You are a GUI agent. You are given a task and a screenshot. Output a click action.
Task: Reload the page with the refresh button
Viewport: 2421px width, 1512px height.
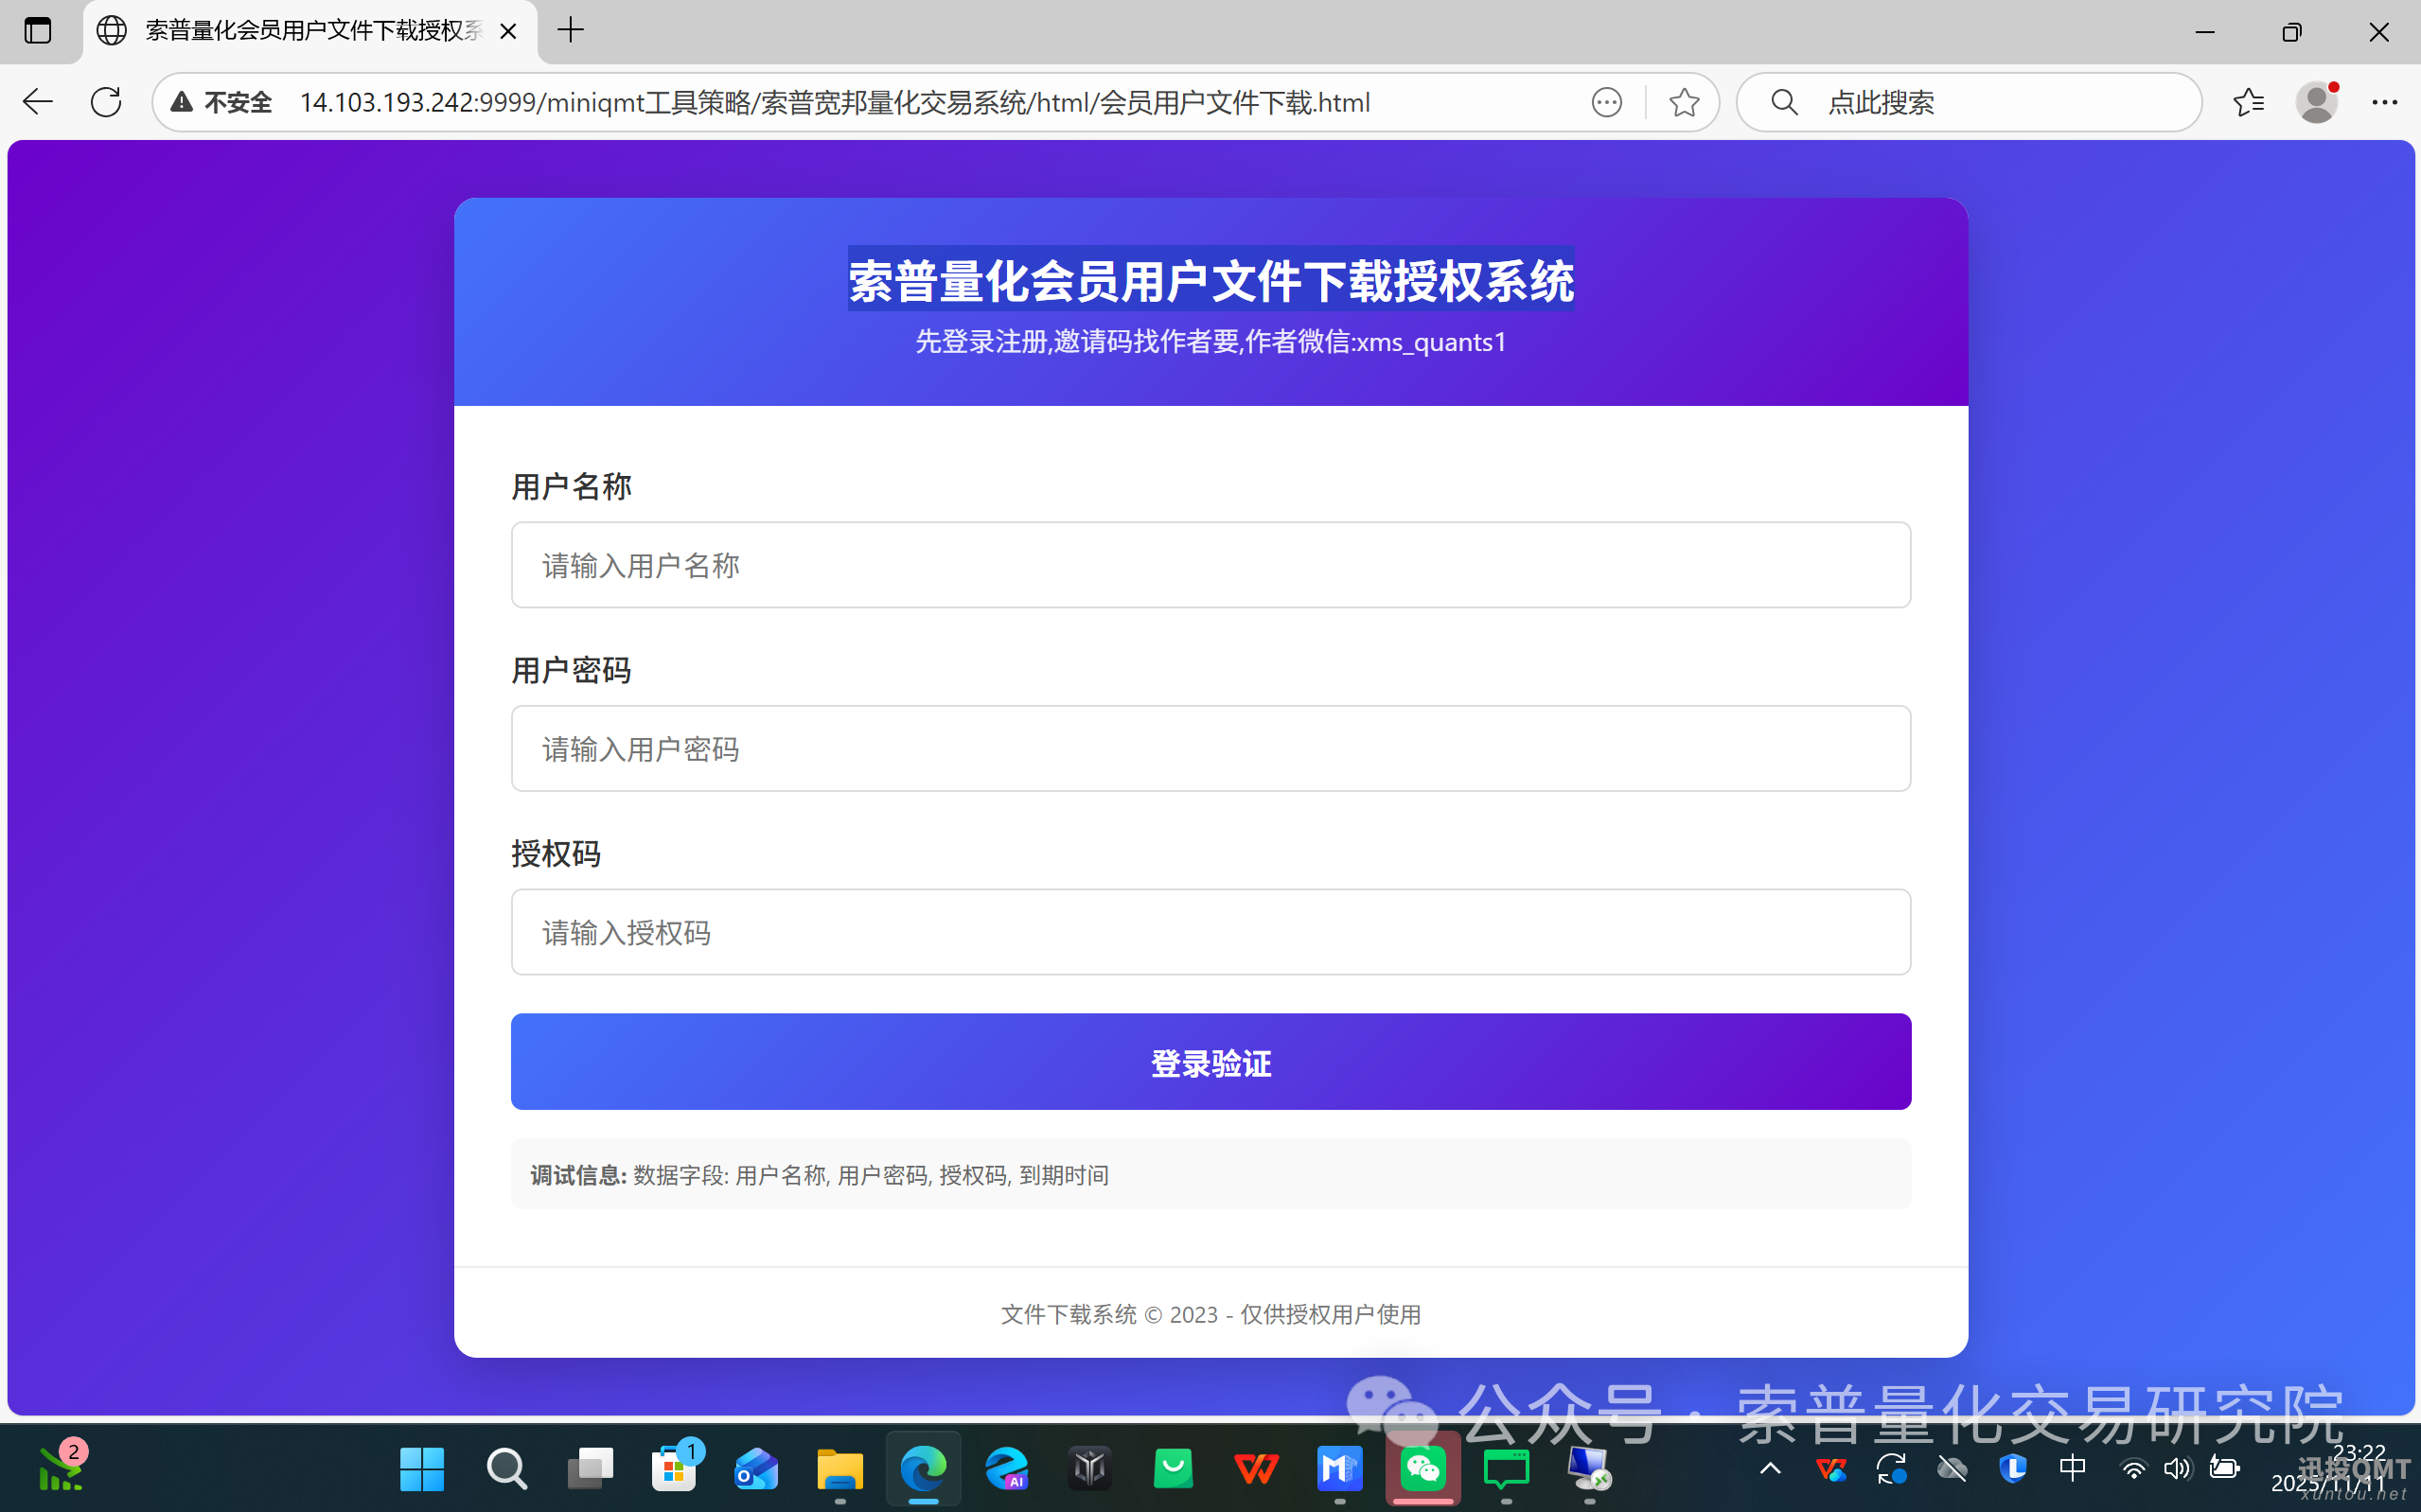point(105,101)
